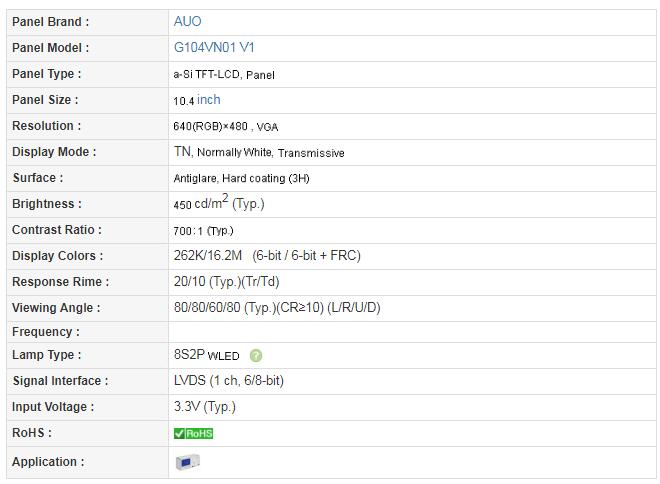Click the green help icon beside WLED
Viewport: 660px width, 484px height.
pyautogui.click(x=255, y=356)
